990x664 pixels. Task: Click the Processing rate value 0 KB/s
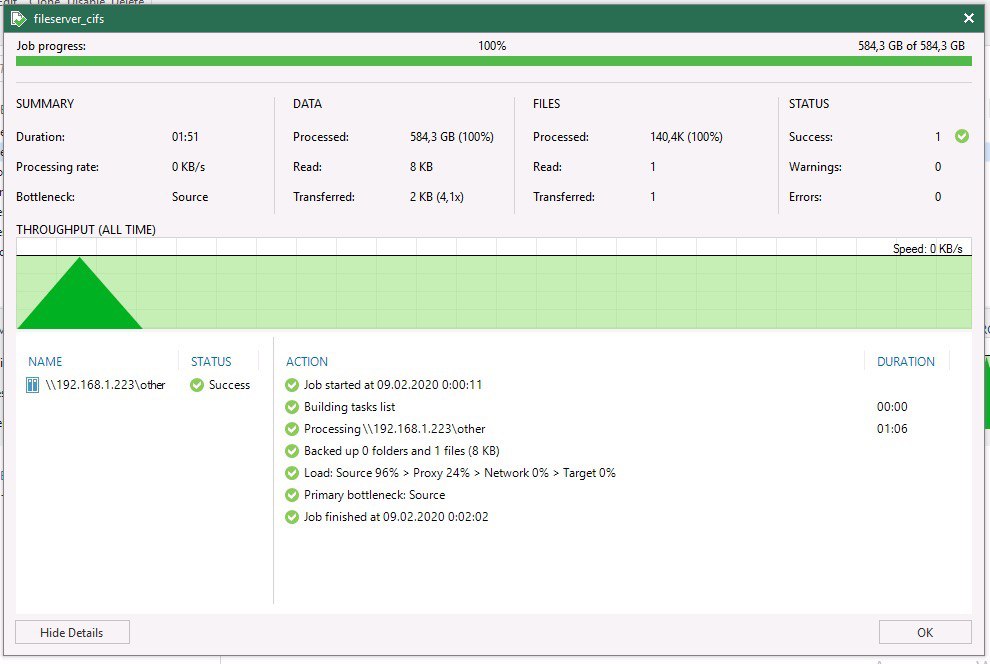click(x=188, y=167)
